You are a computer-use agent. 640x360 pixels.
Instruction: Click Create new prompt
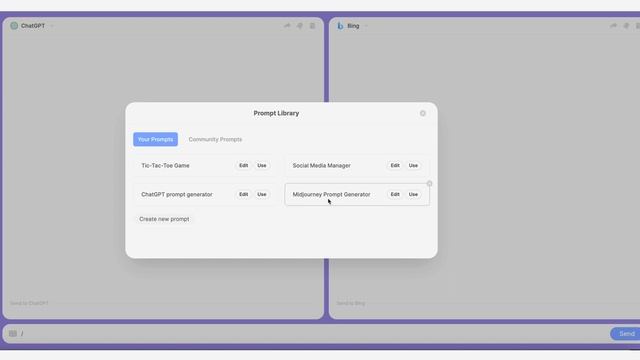164,219
